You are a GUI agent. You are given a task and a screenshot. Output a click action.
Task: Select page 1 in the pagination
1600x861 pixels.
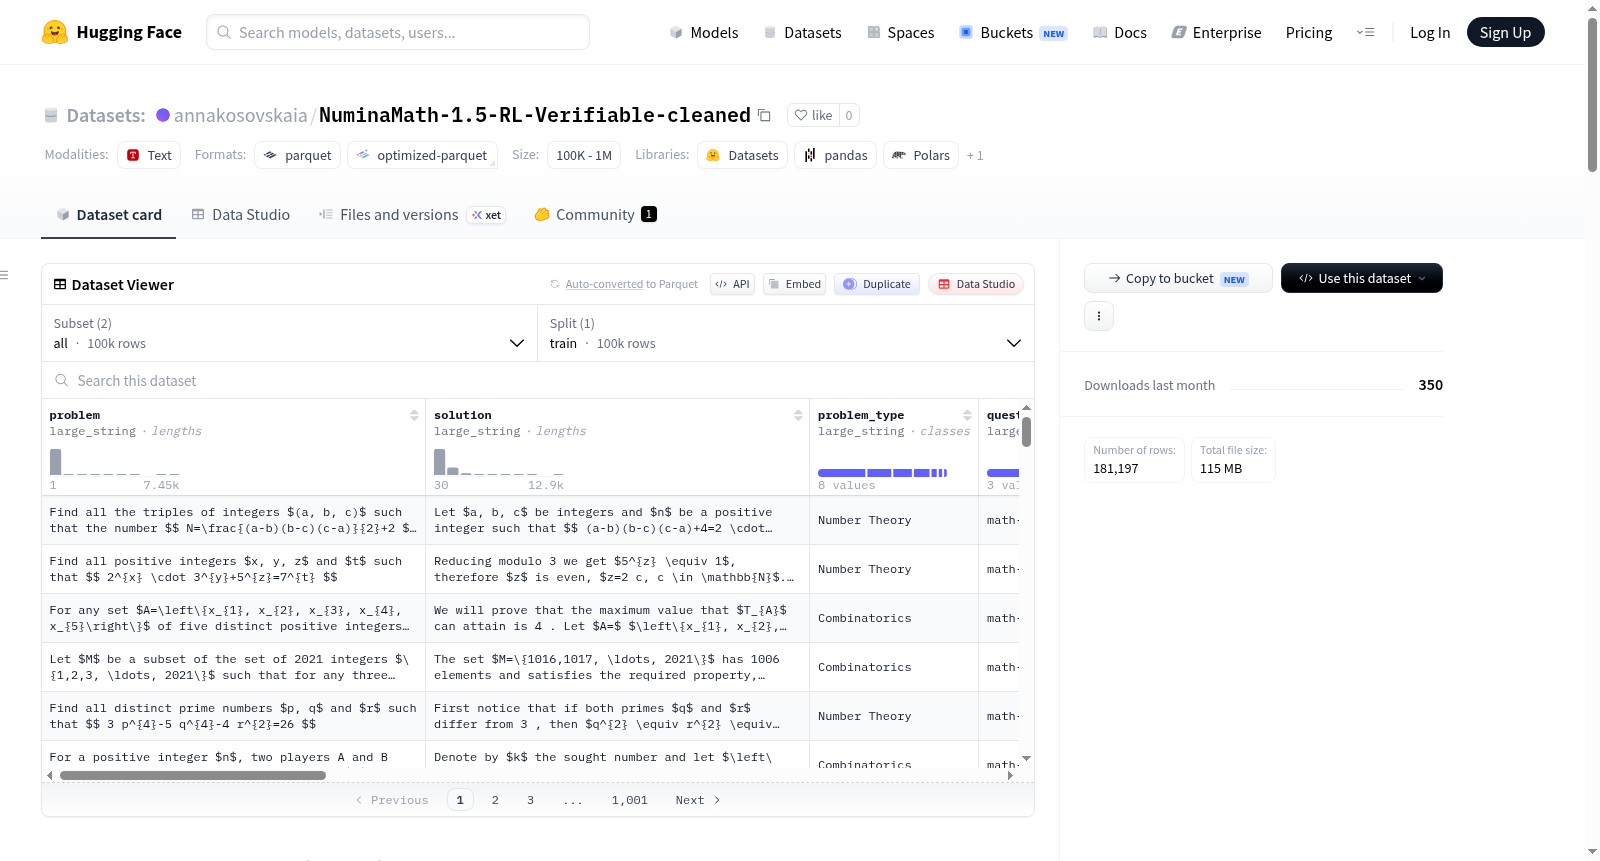(460, 800)
